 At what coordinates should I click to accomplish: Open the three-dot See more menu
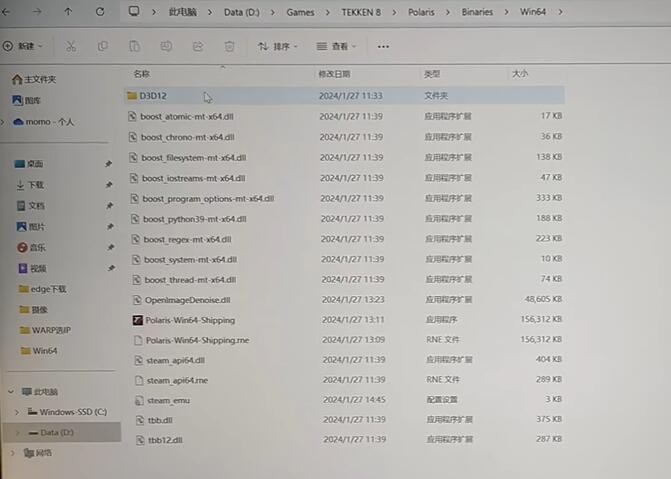coord(383,46)
